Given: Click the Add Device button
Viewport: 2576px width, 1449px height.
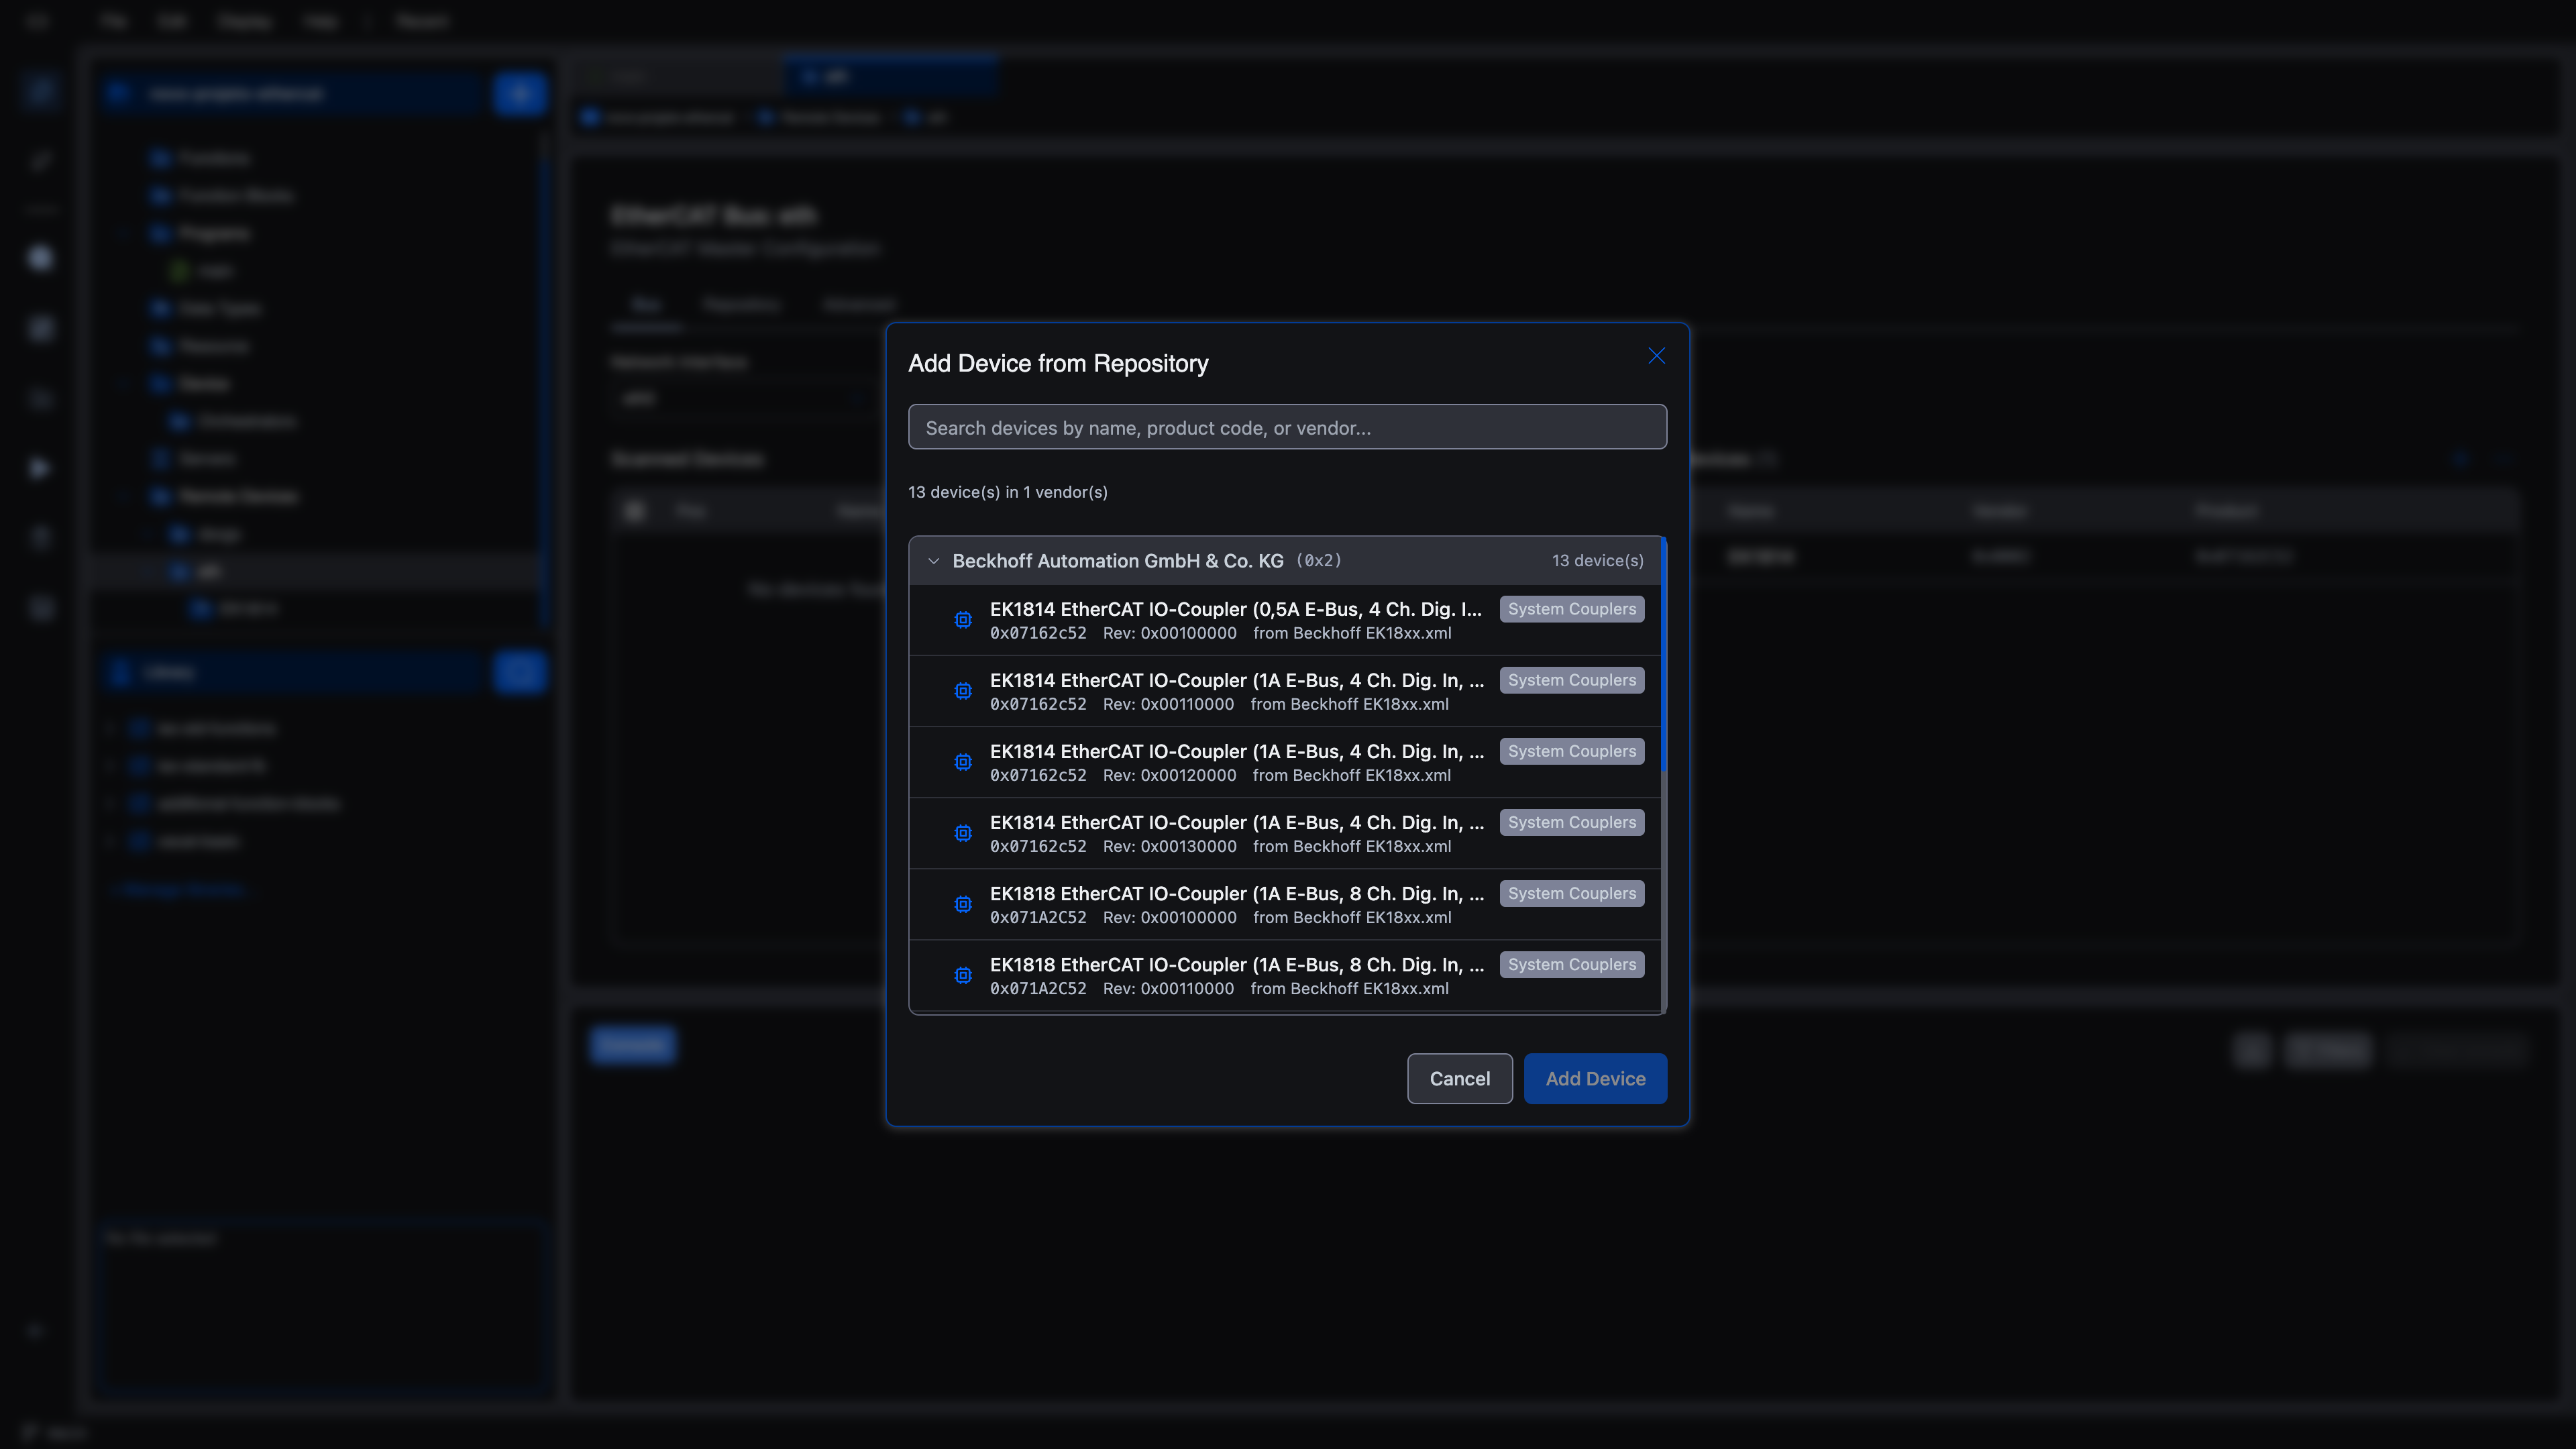Looking at the screenshot, I should tap(1595, 1078).
